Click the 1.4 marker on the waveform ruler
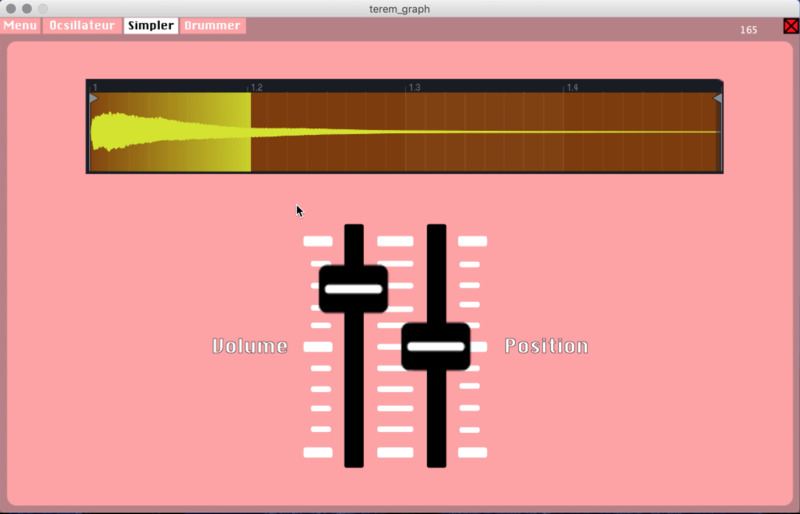The image size is (800, 514). [572, 88]
